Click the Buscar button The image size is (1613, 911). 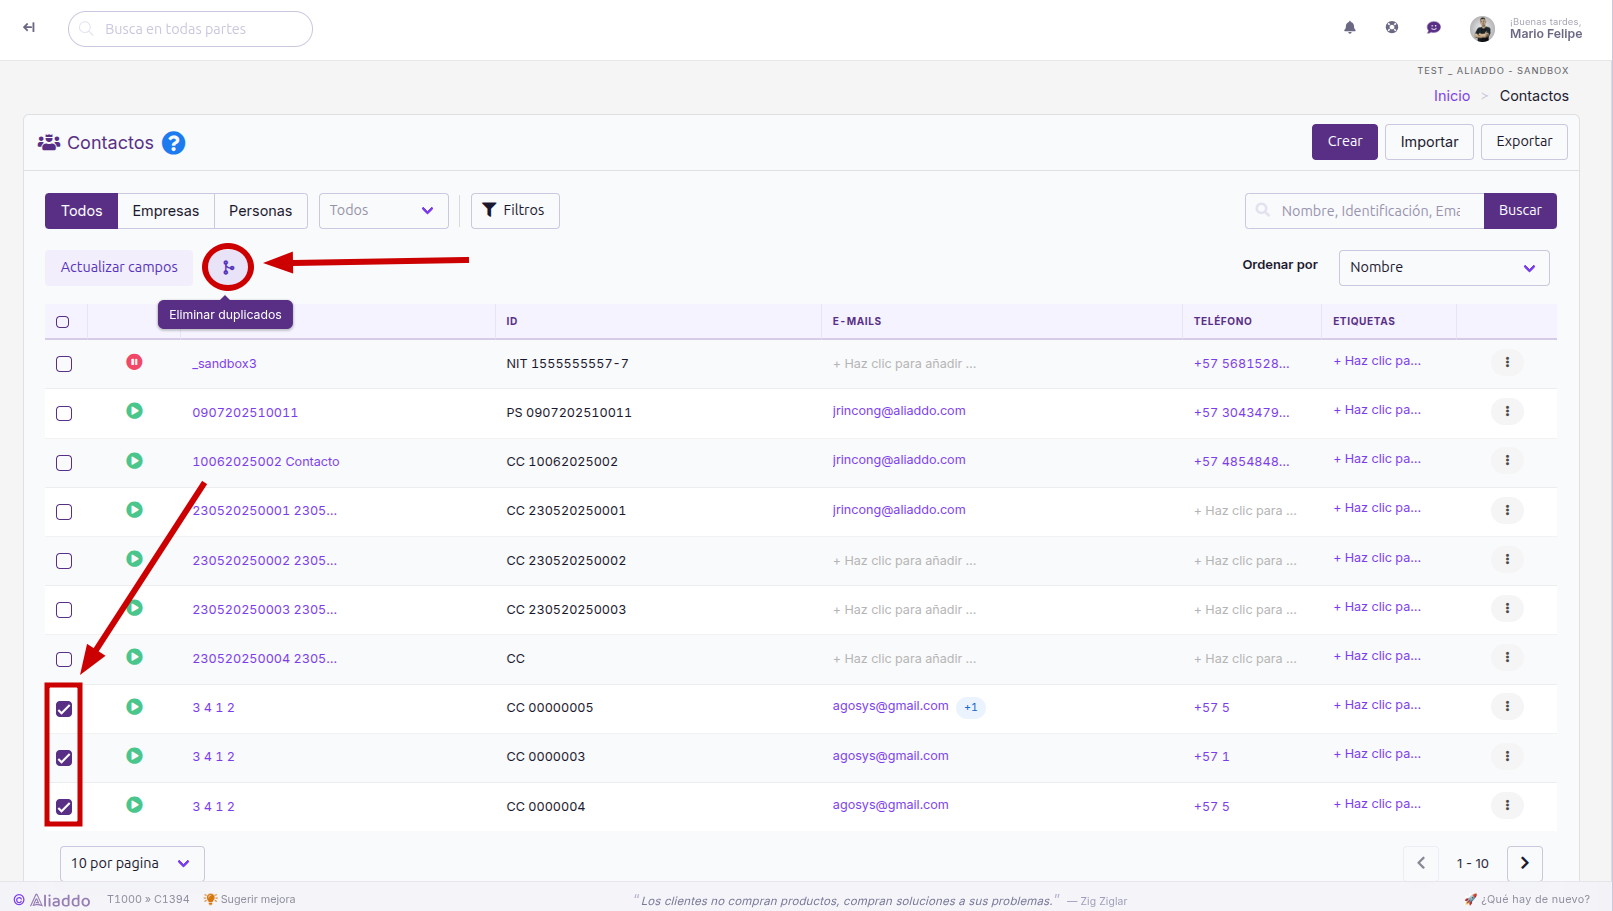(1520, 211)
